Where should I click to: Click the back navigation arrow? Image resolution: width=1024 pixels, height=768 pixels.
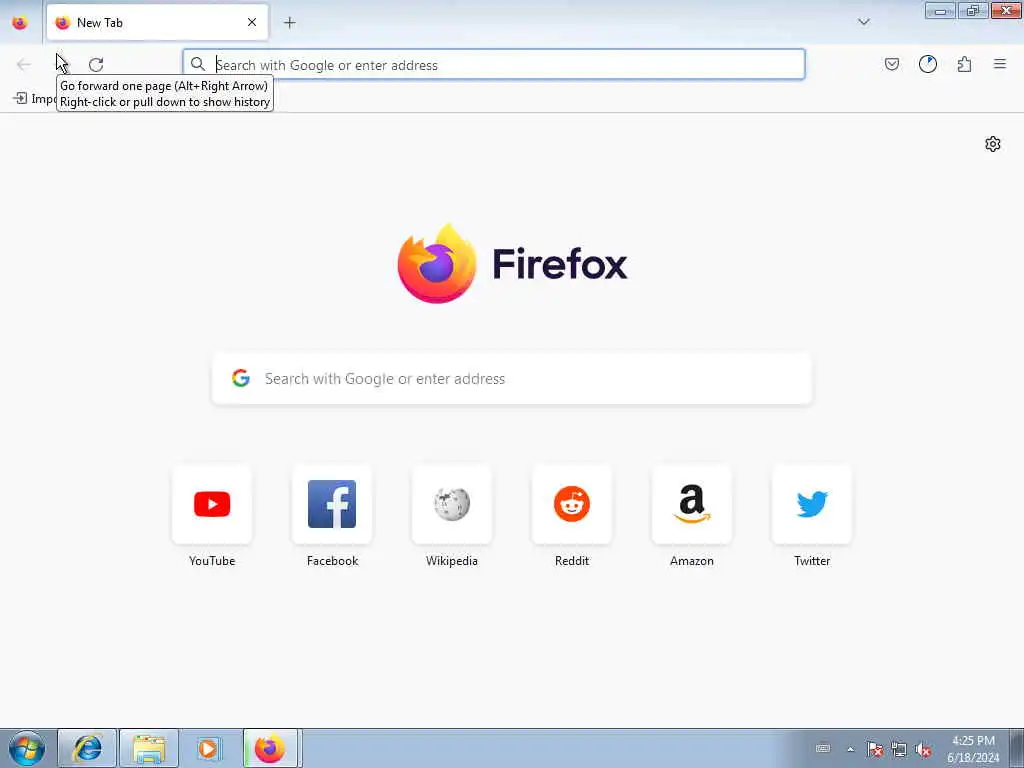point(24,64)
